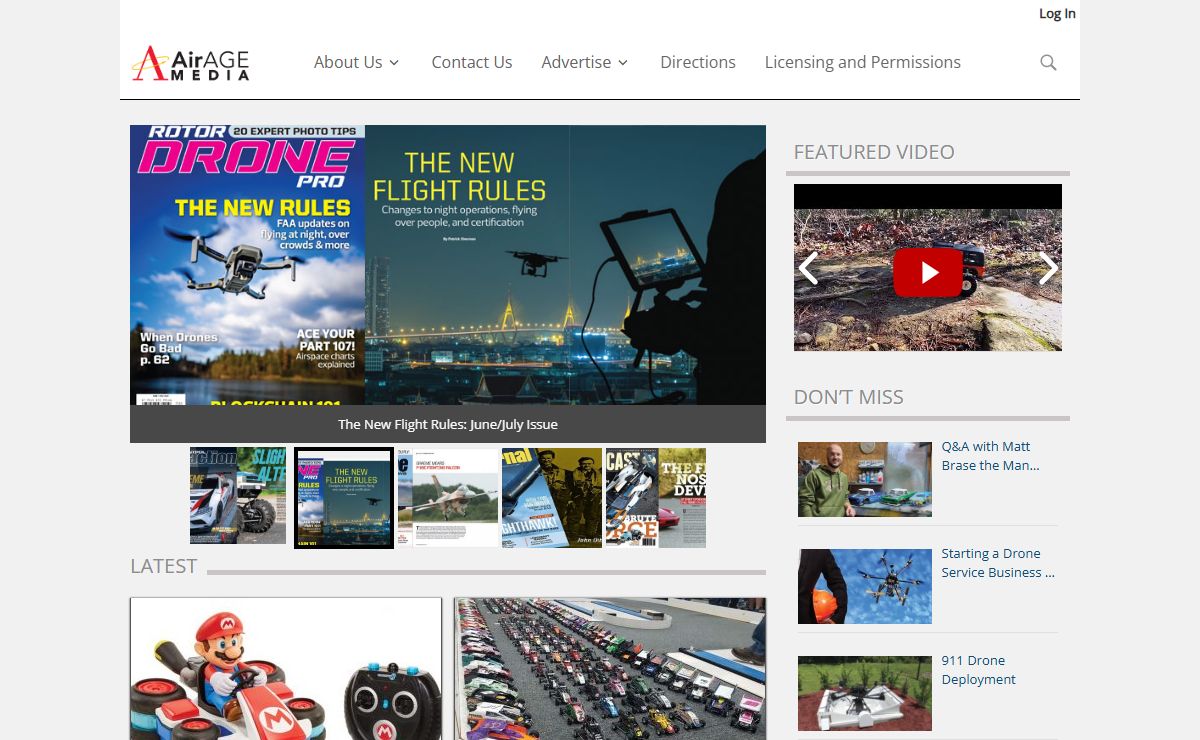Click the drone service business thumbnail photo

pos(865,586)
